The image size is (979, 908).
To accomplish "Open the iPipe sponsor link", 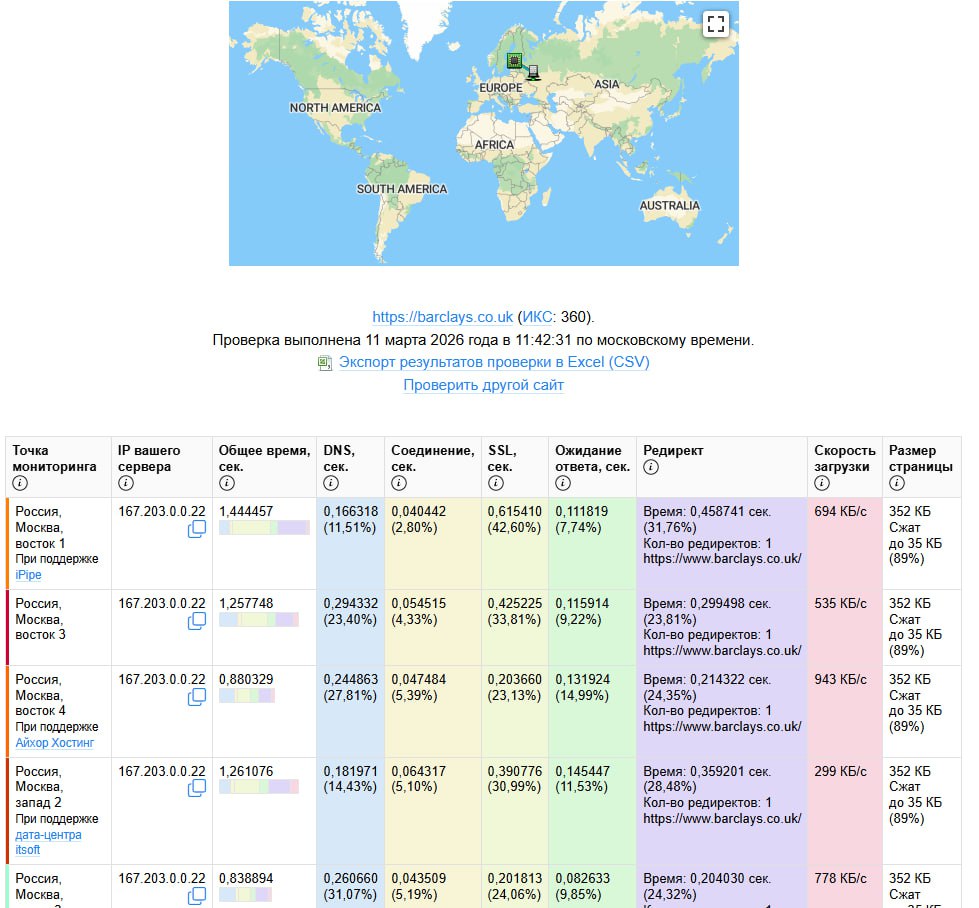I will coord(28,575).
